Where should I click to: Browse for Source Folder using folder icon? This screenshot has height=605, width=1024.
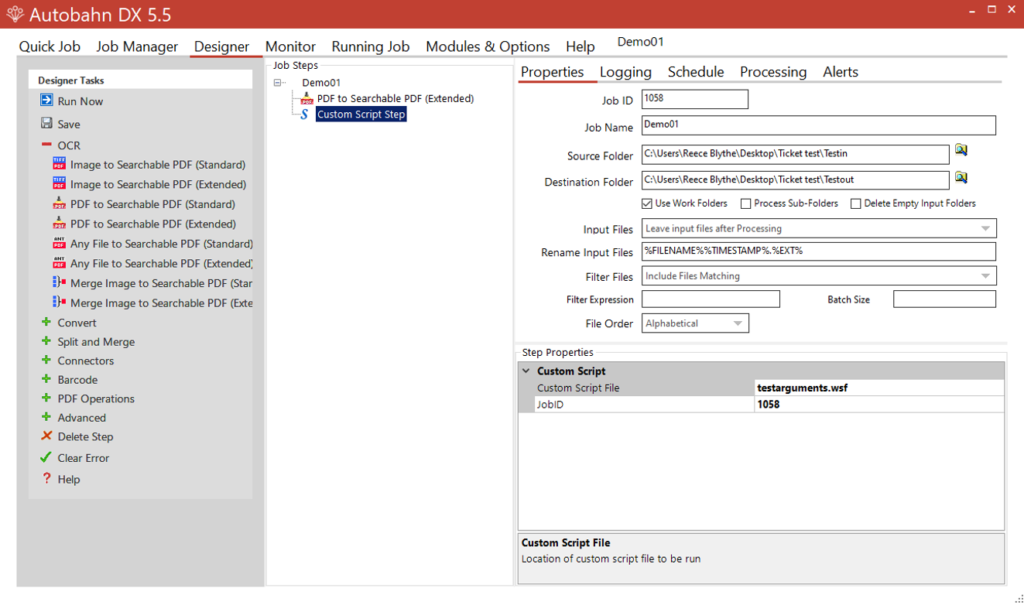pos(961,150)
